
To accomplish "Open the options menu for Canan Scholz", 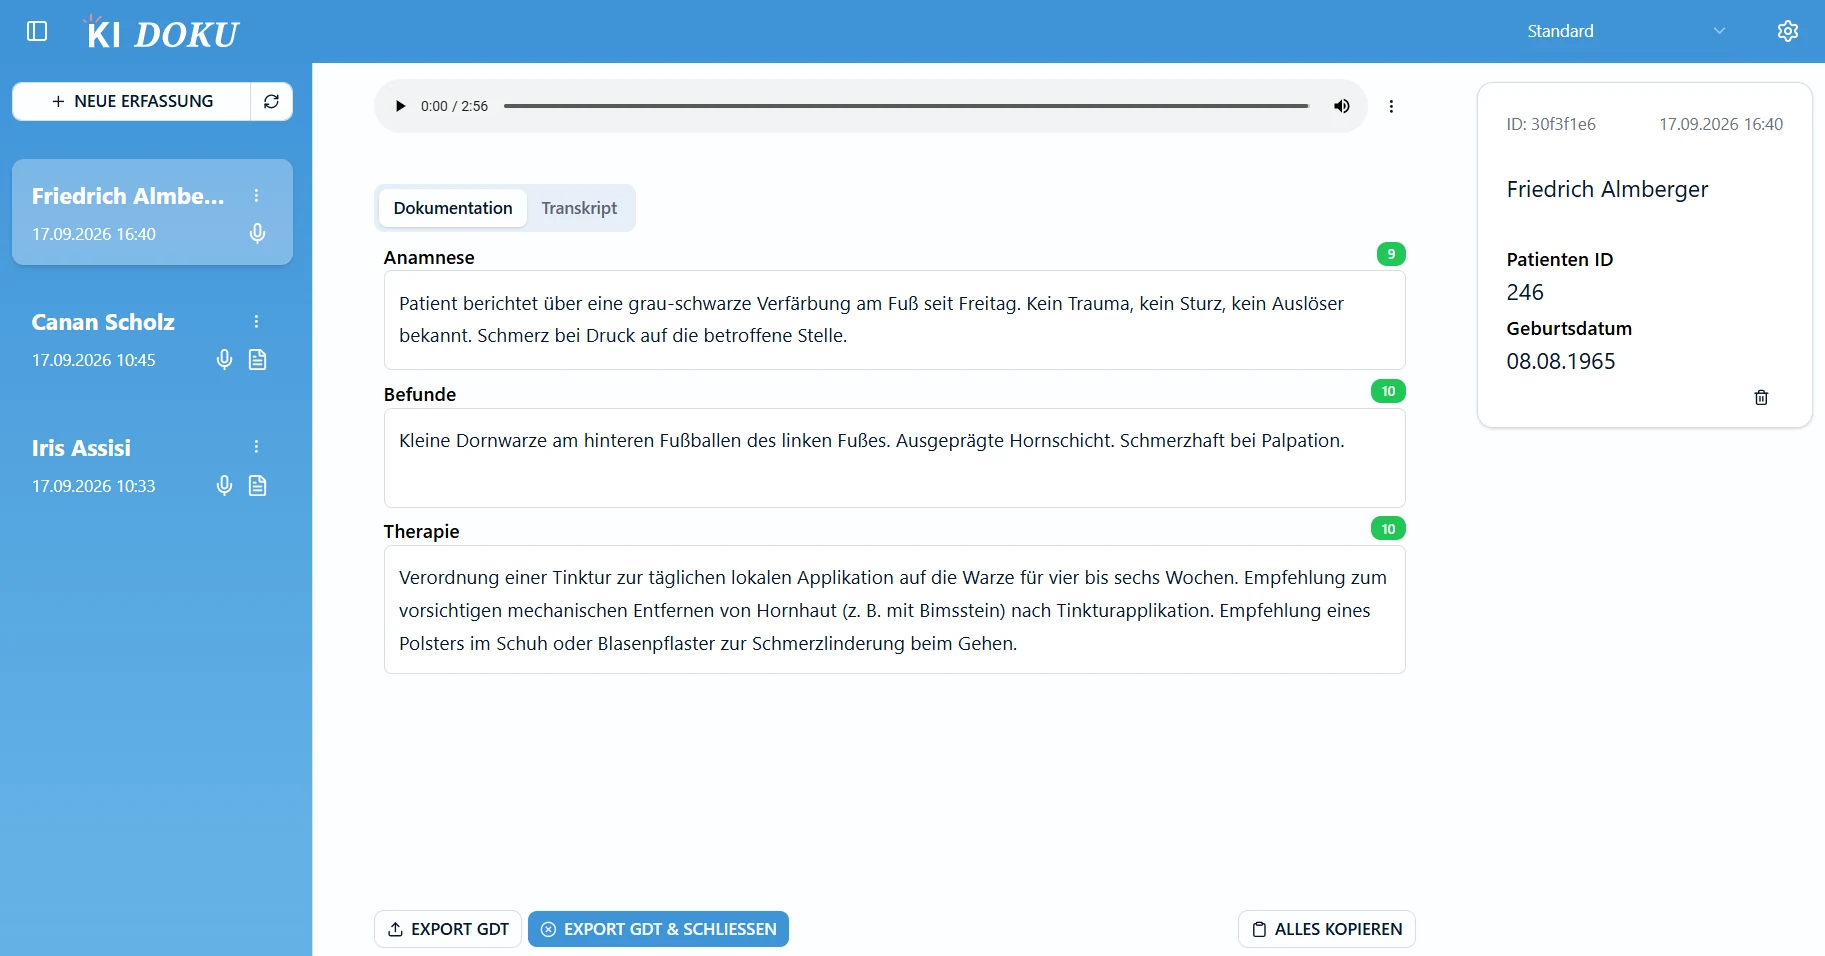I will tap(256, 321).
